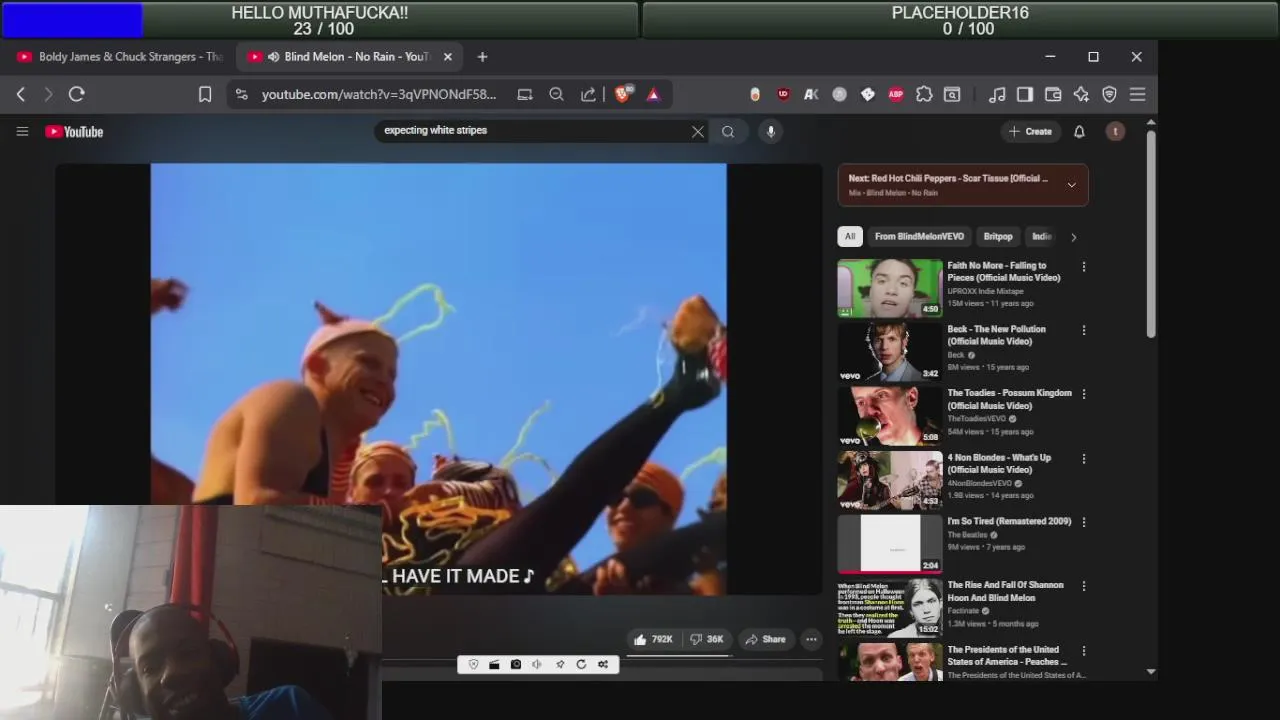Open options menu for I'm So Tired video
The image size is (1280, 720).
click(x=1083, y=522)
